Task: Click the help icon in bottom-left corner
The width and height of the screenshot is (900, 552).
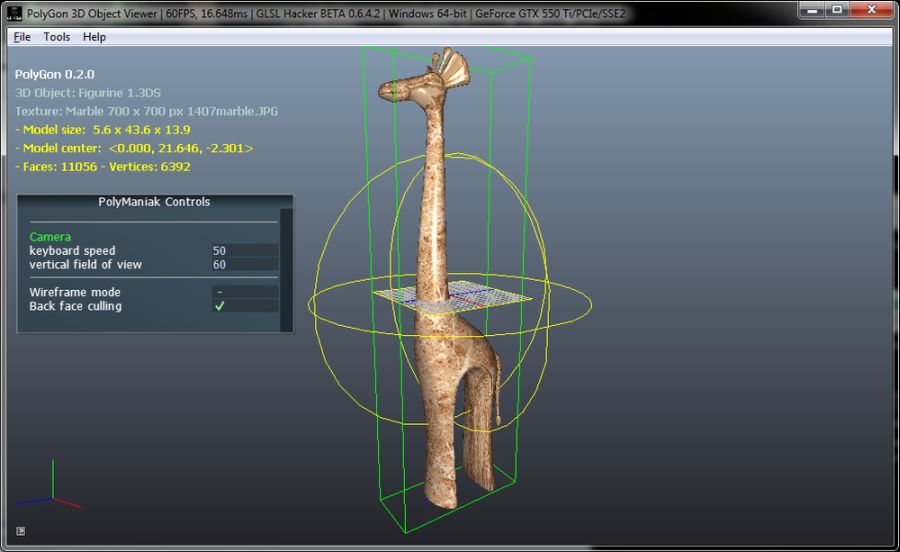Action: 21,531
